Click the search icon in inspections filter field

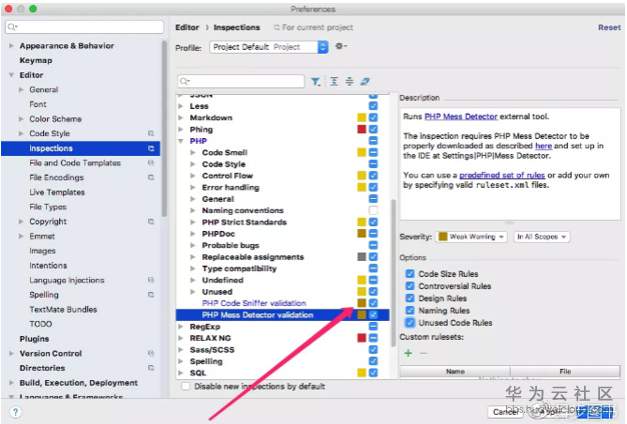(x=185, y=81)
